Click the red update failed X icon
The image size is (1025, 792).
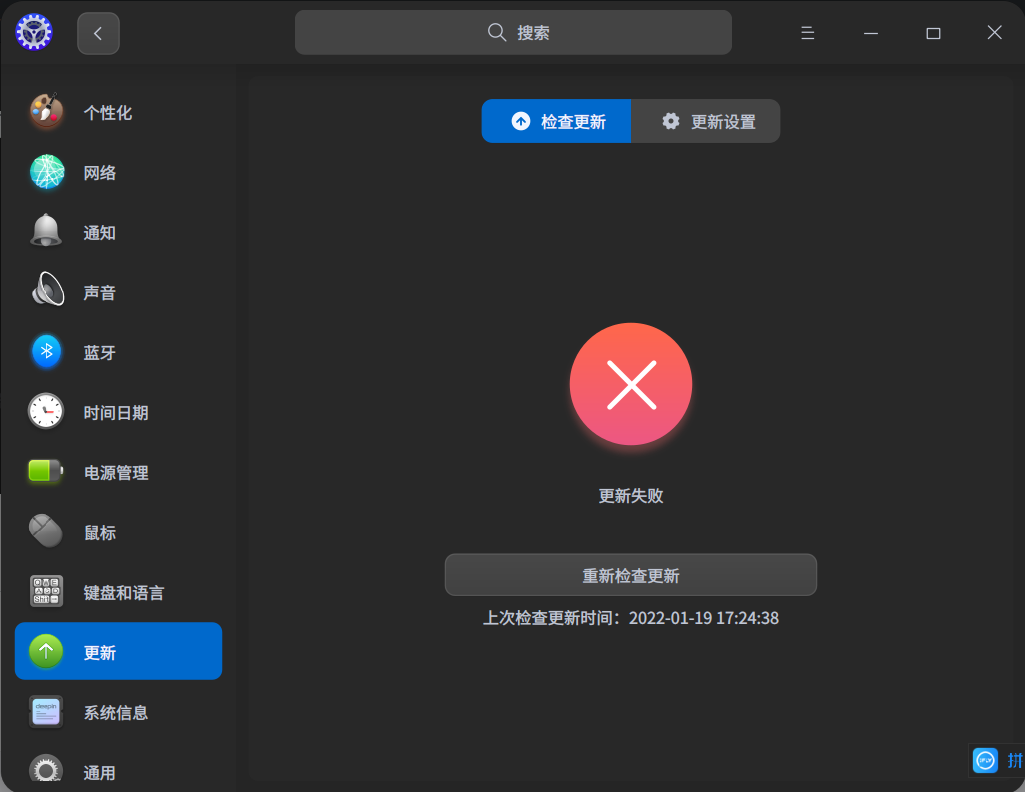(631, 384)
